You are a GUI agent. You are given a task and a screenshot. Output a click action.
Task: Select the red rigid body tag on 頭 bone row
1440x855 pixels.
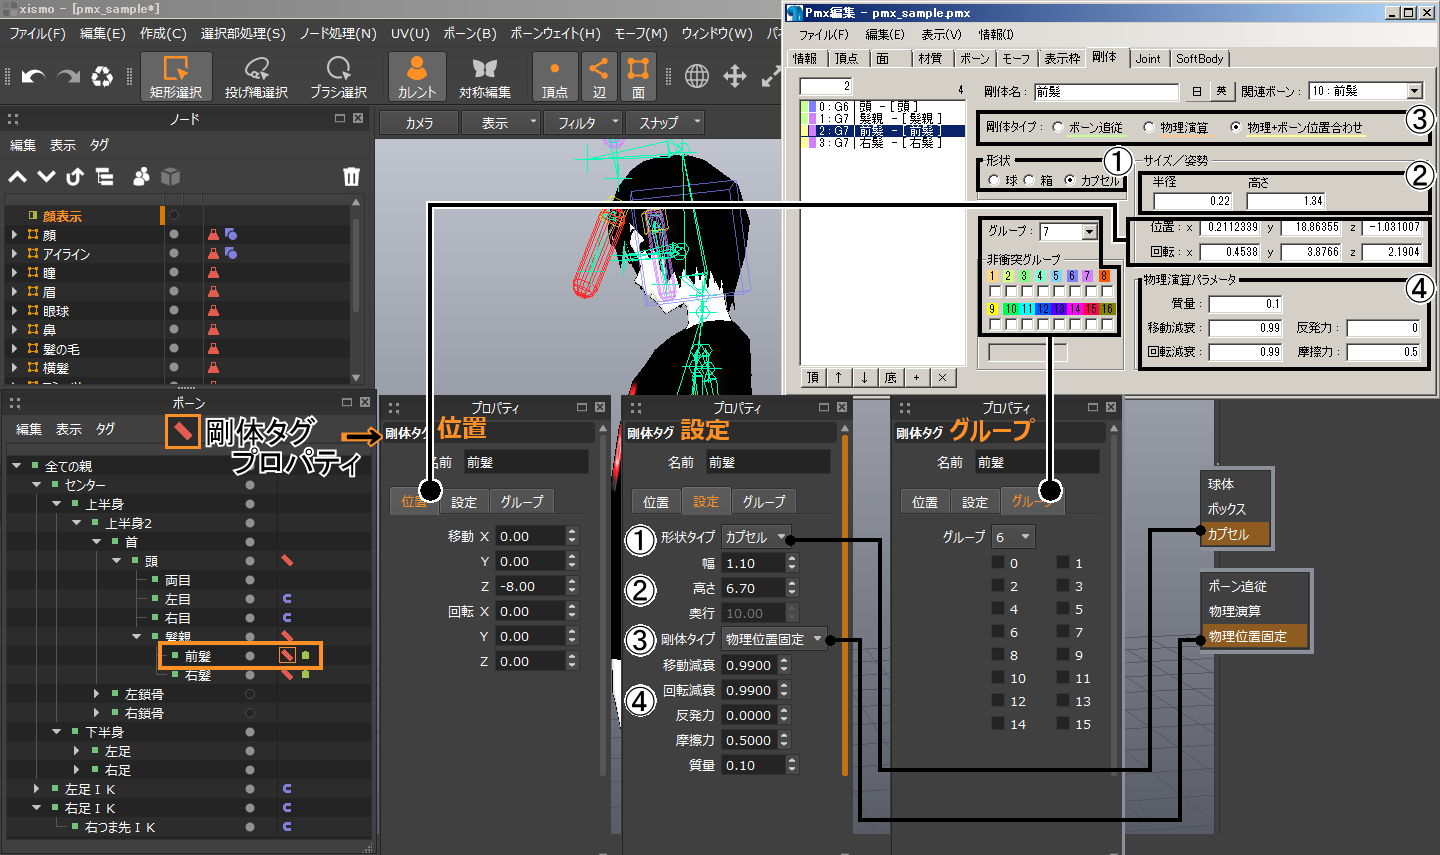tap(287, 561)
